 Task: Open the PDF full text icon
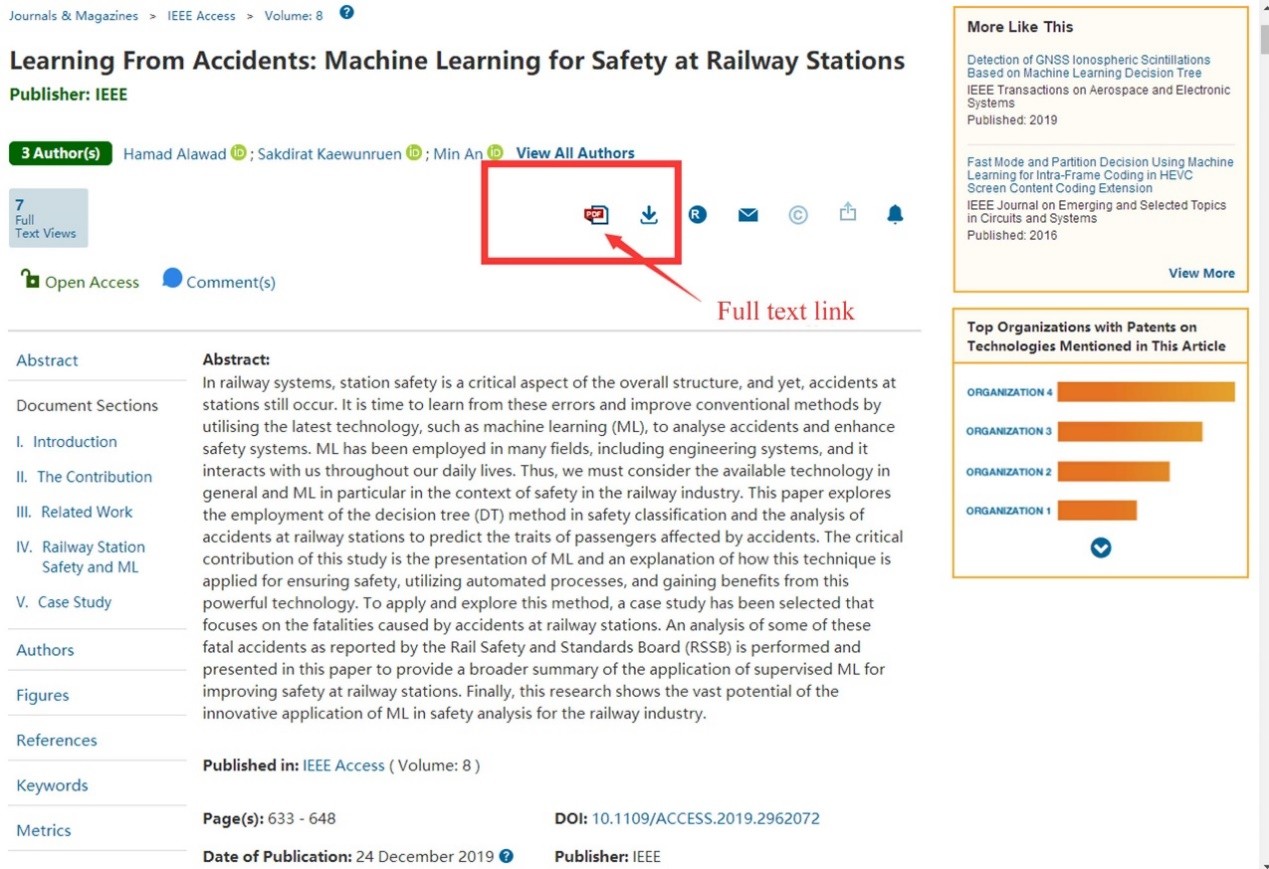coord(596,214)
